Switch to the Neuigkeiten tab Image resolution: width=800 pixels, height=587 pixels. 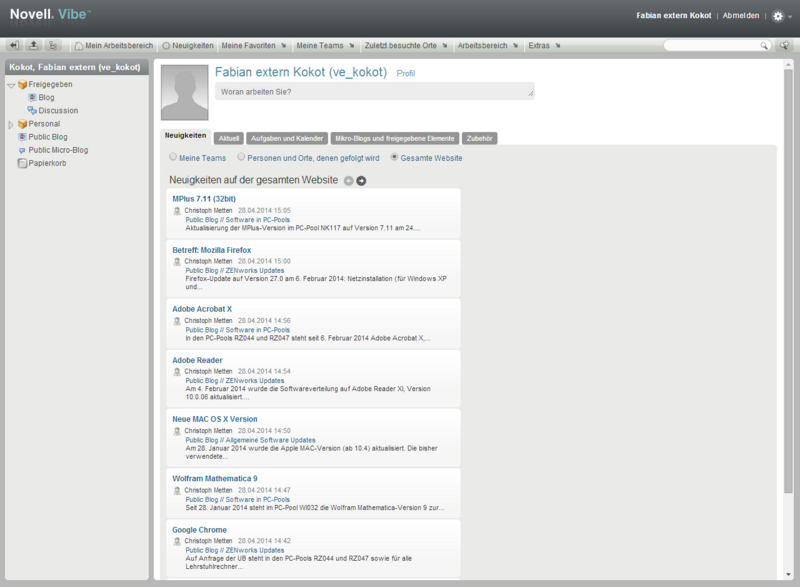tap(186, 136)
